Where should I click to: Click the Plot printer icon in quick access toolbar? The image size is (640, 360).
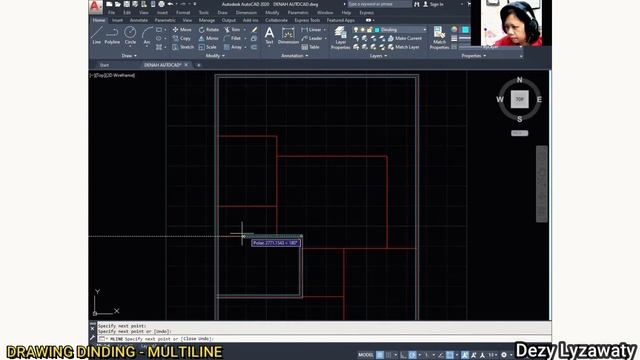(x=162, y=4)
